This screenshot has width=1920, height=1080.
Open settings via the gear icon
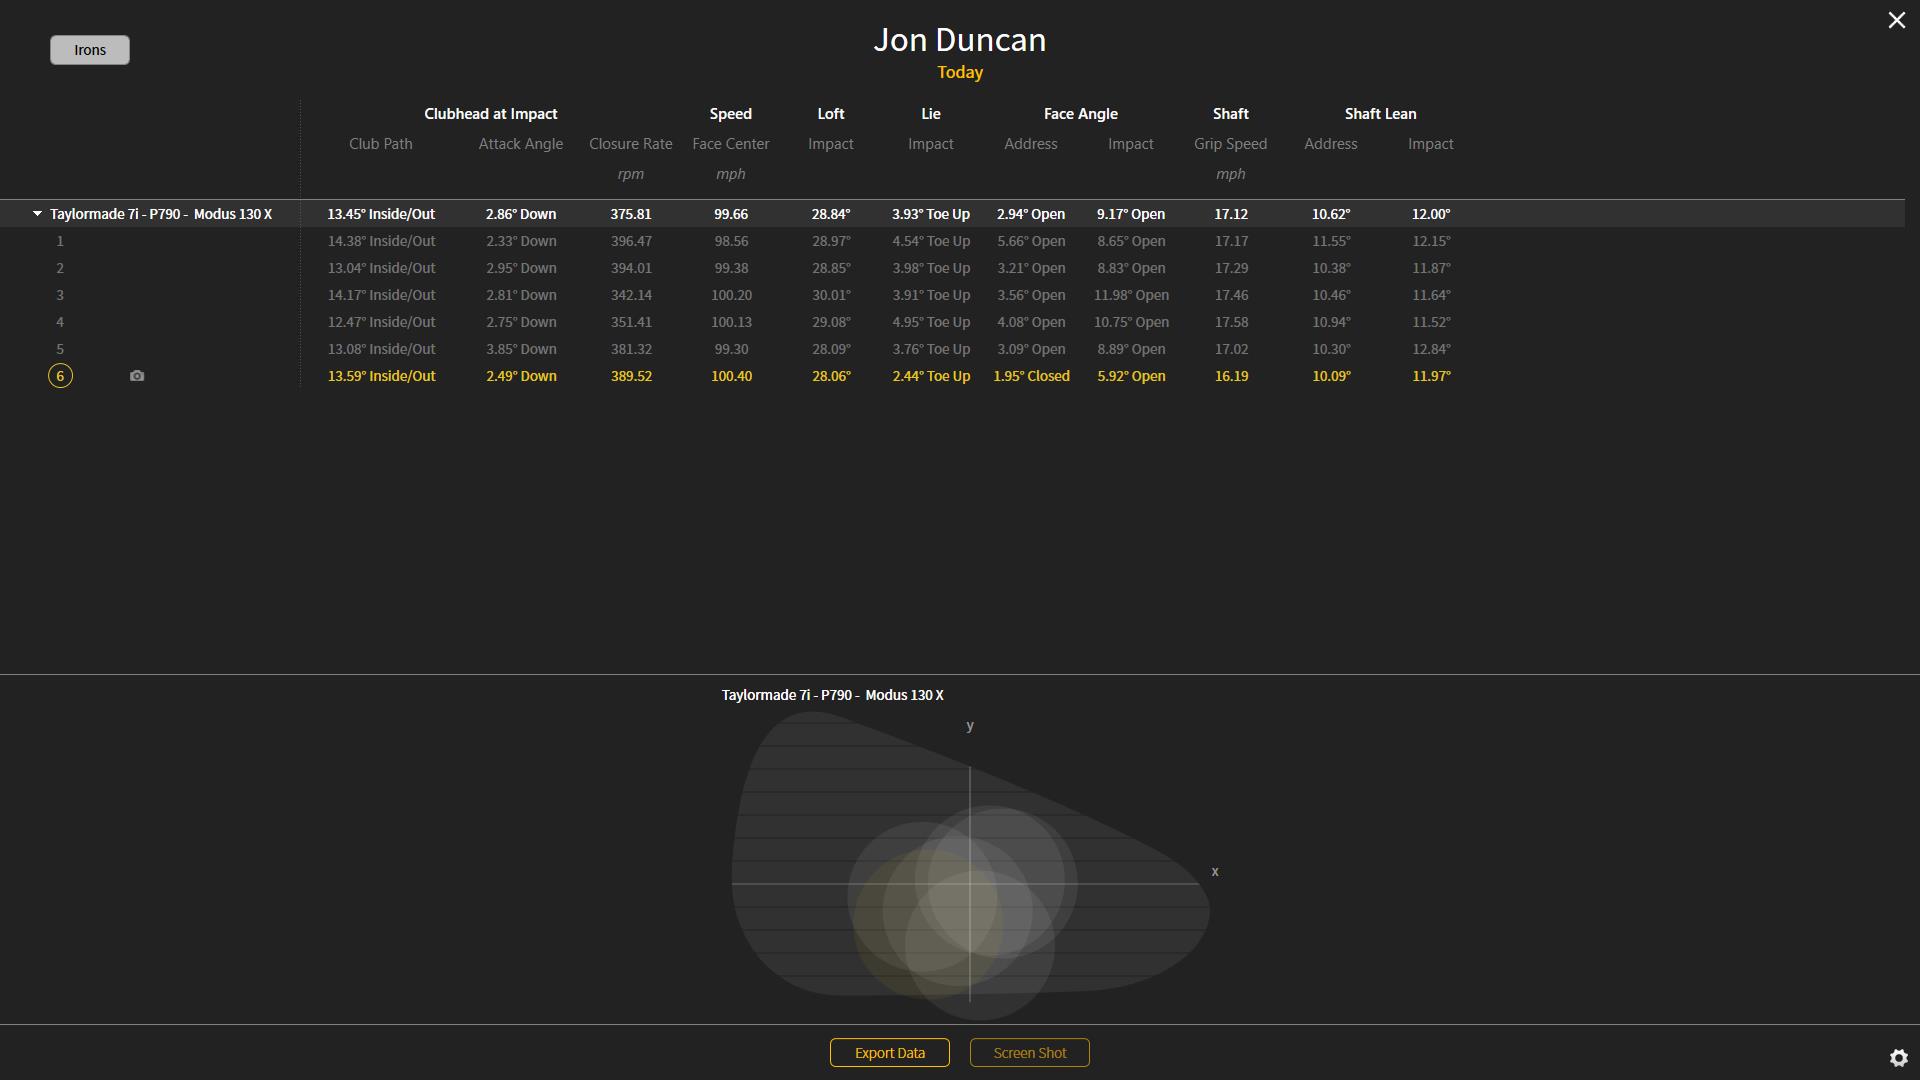[1899, 1057]
